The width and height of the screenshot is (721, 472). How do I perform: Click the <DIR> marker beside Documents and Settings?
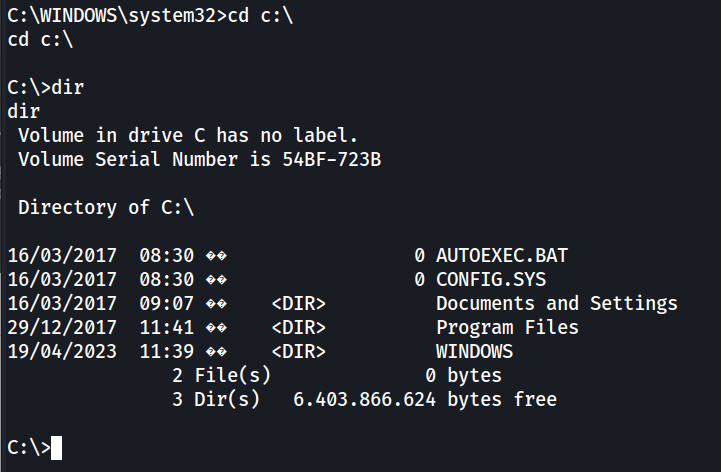point(299,303)
